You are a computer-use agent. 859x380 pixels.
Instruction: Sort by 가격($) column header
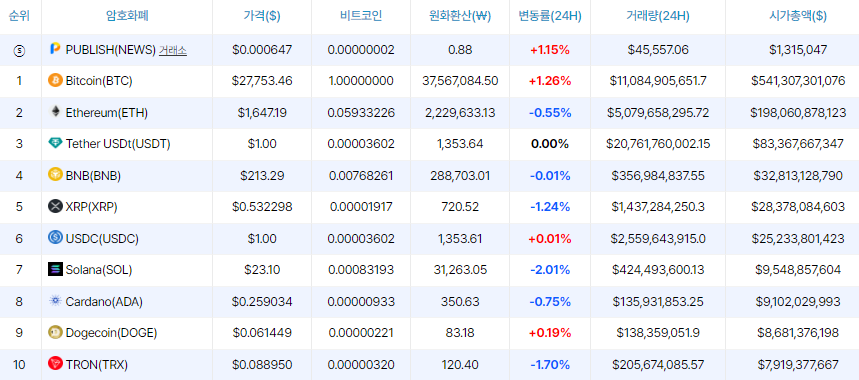click(262, 16)
